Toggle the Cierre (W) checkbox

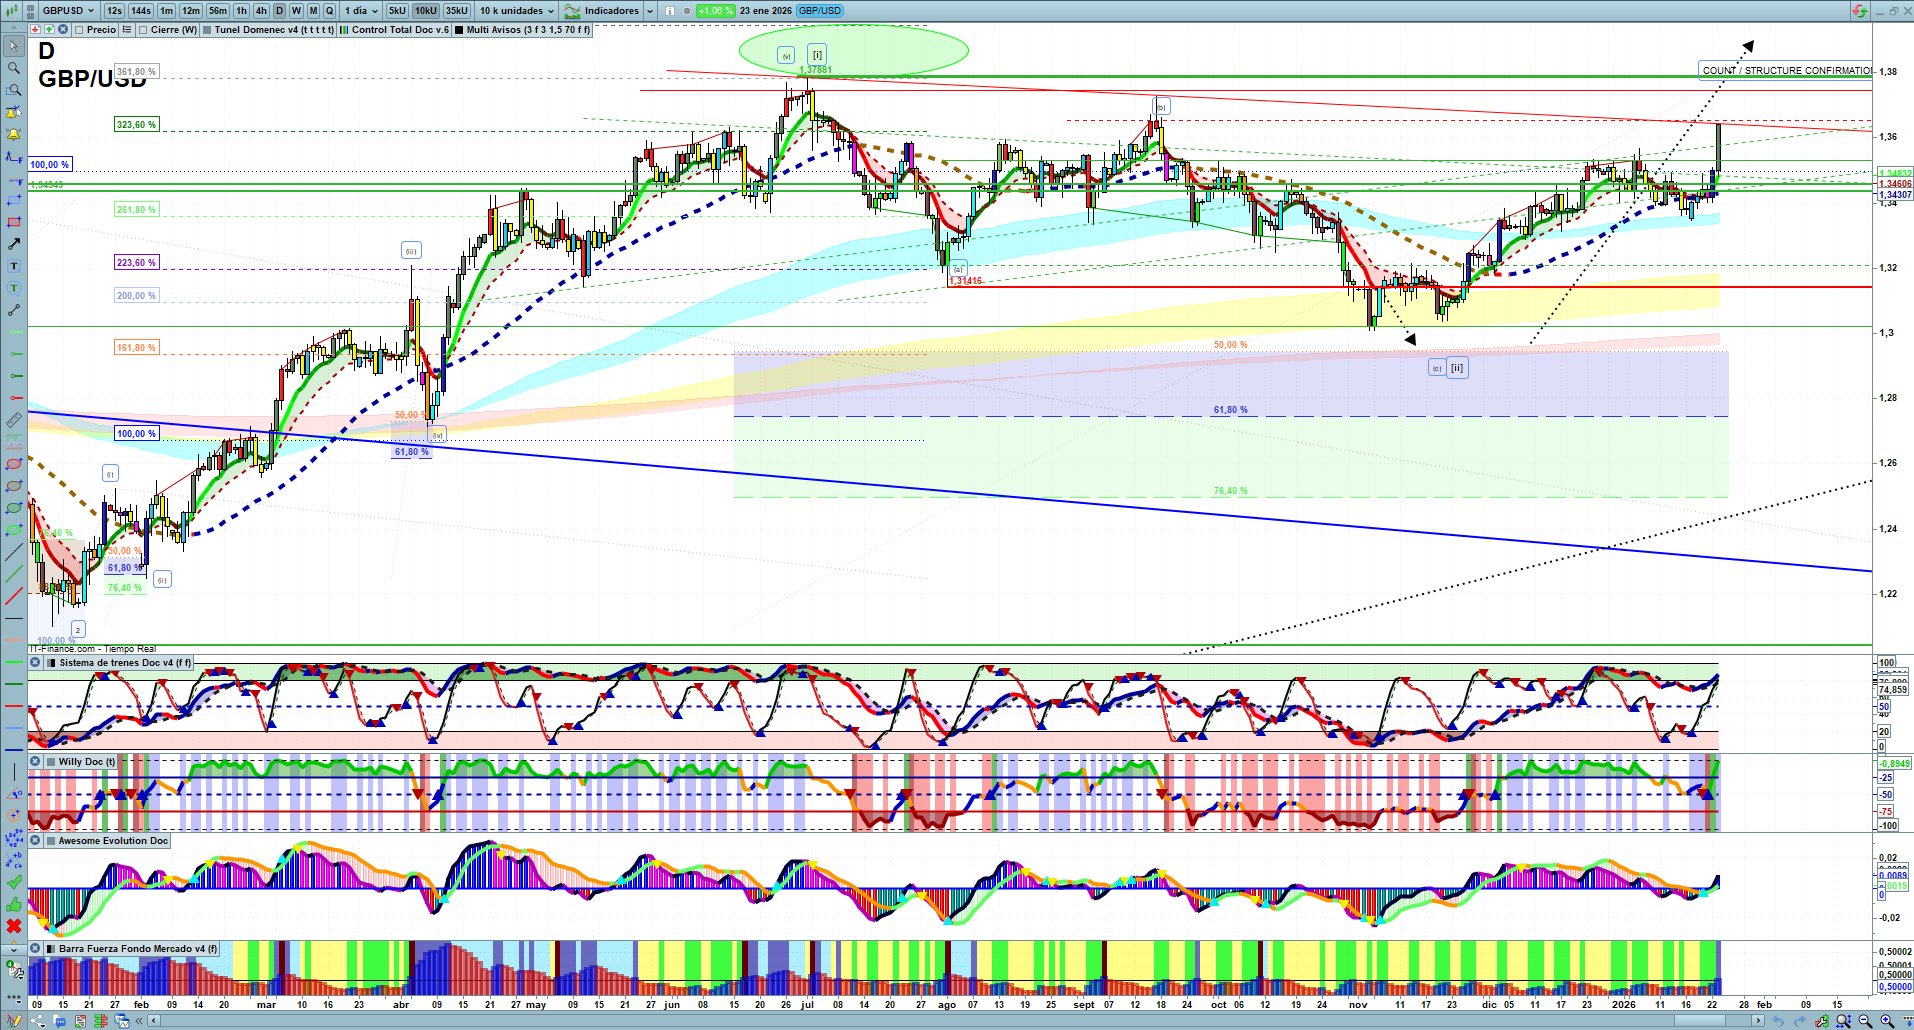tap(143, 30)
